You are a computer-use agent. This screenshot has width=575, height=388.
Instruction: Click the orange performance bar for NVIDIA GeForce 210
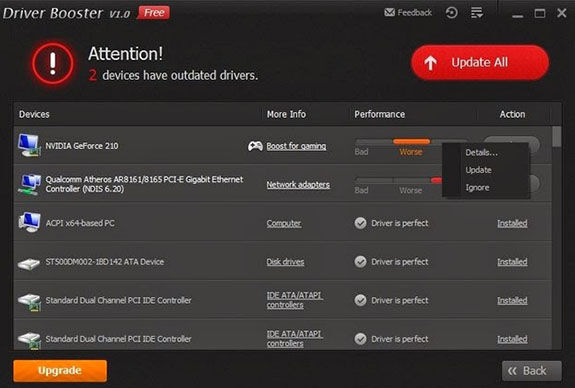tap(411, 141)
